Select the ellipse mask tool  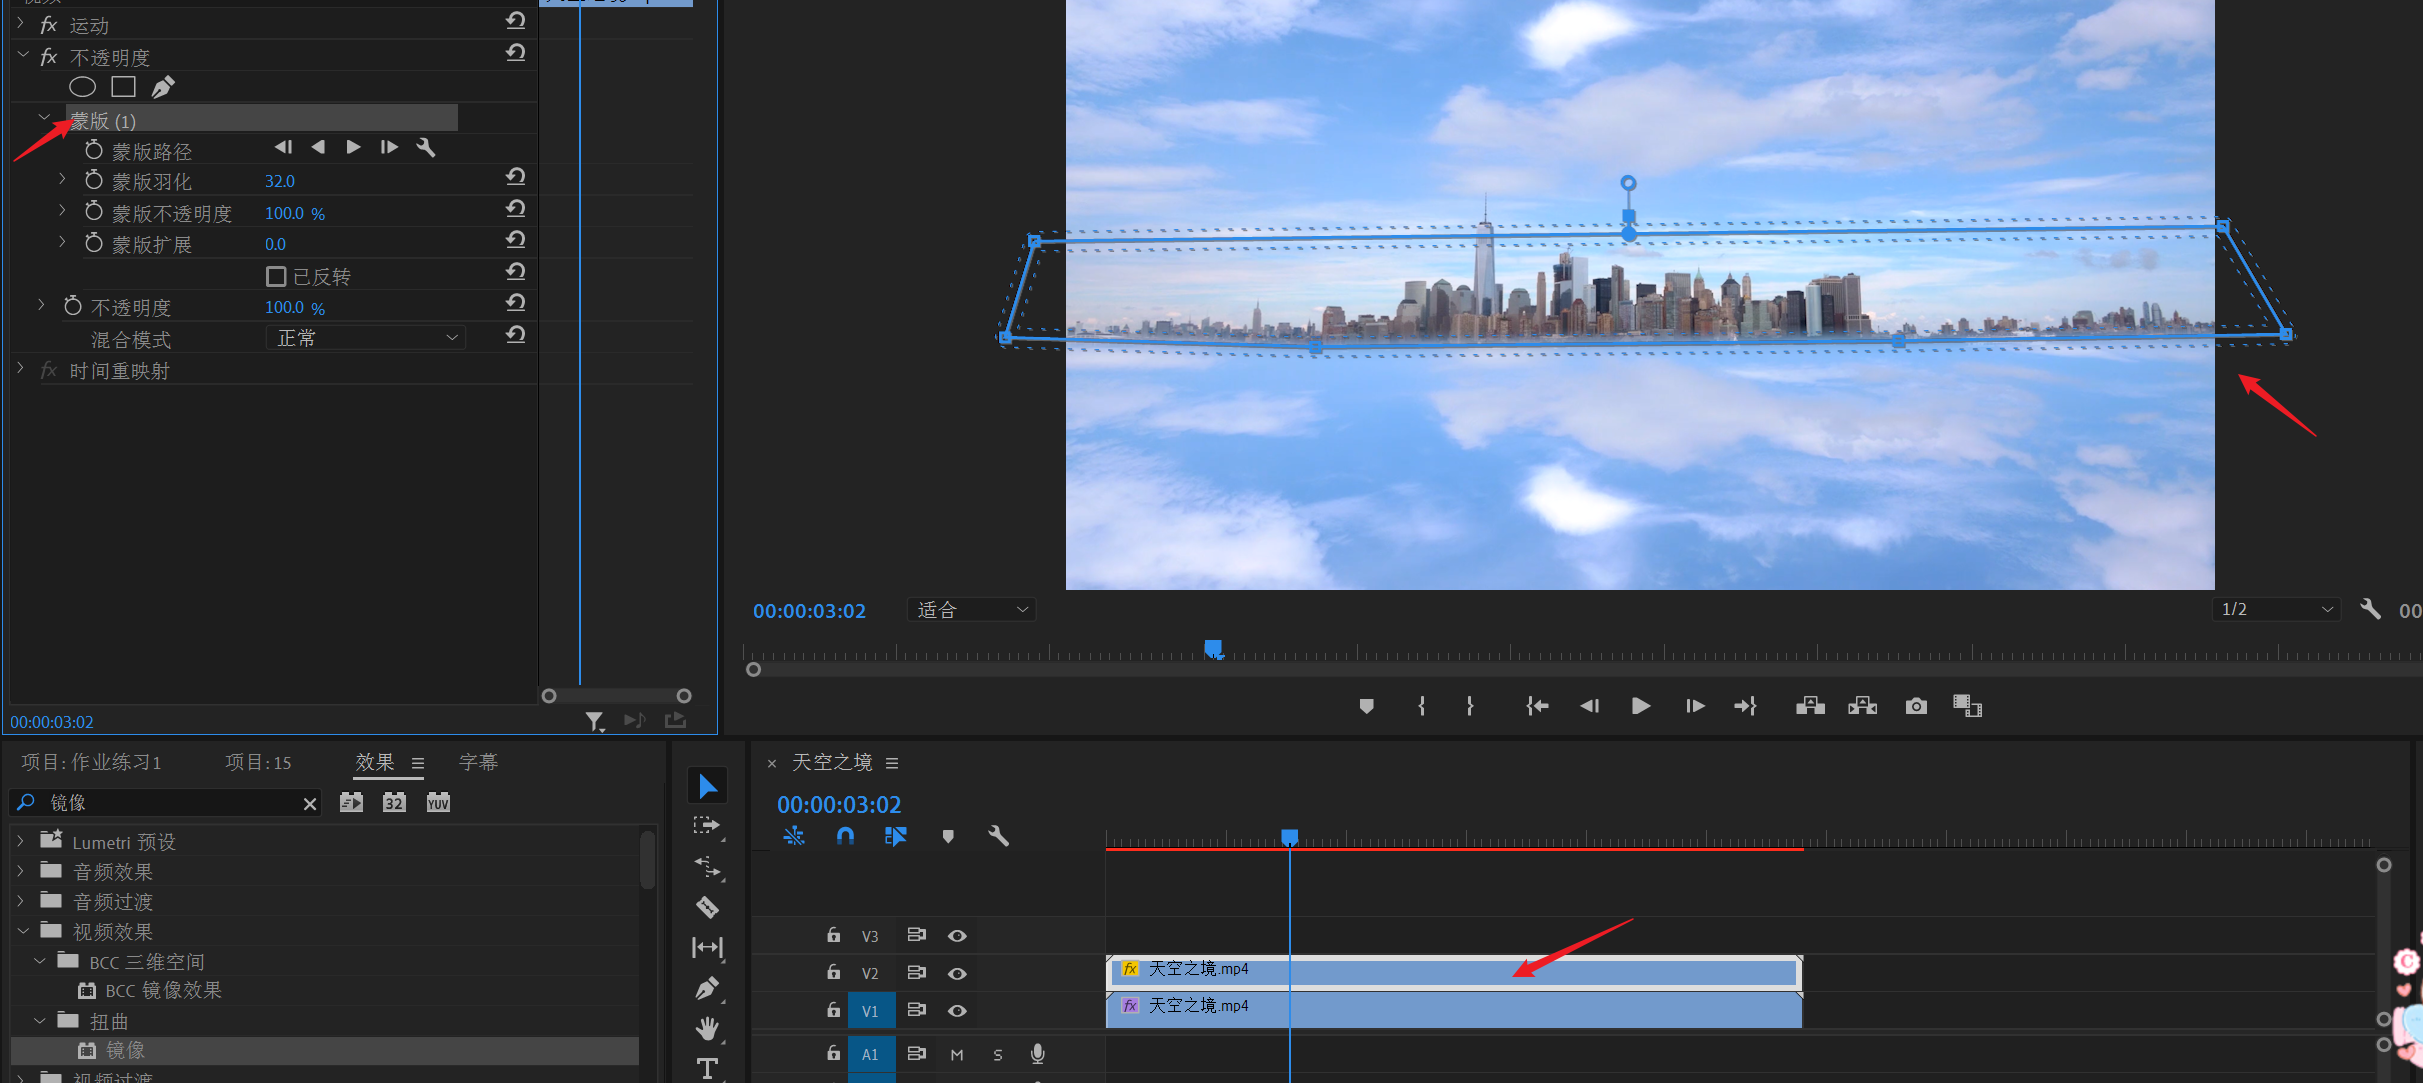(82, 87)
